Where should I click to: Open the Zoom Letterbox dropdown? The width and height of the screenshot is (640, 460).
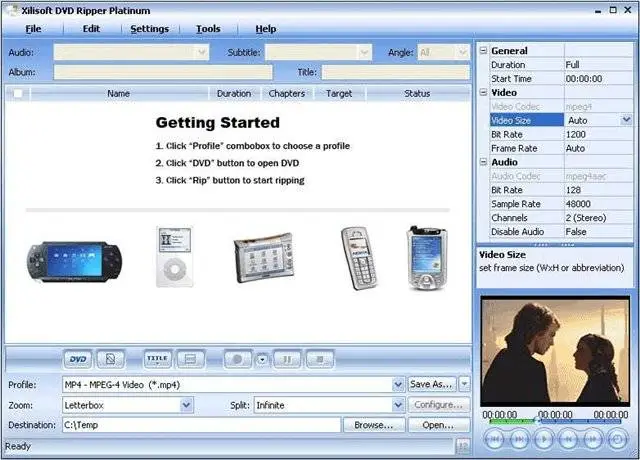187,405
